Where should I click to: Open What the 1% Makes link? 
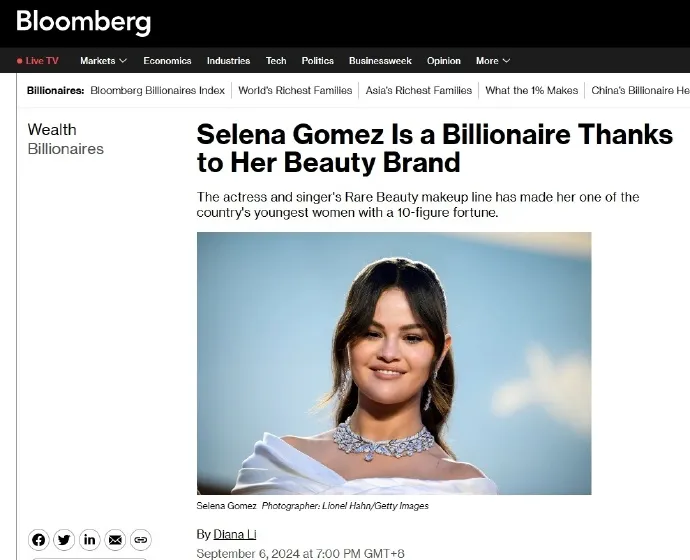tap(531, 90)
